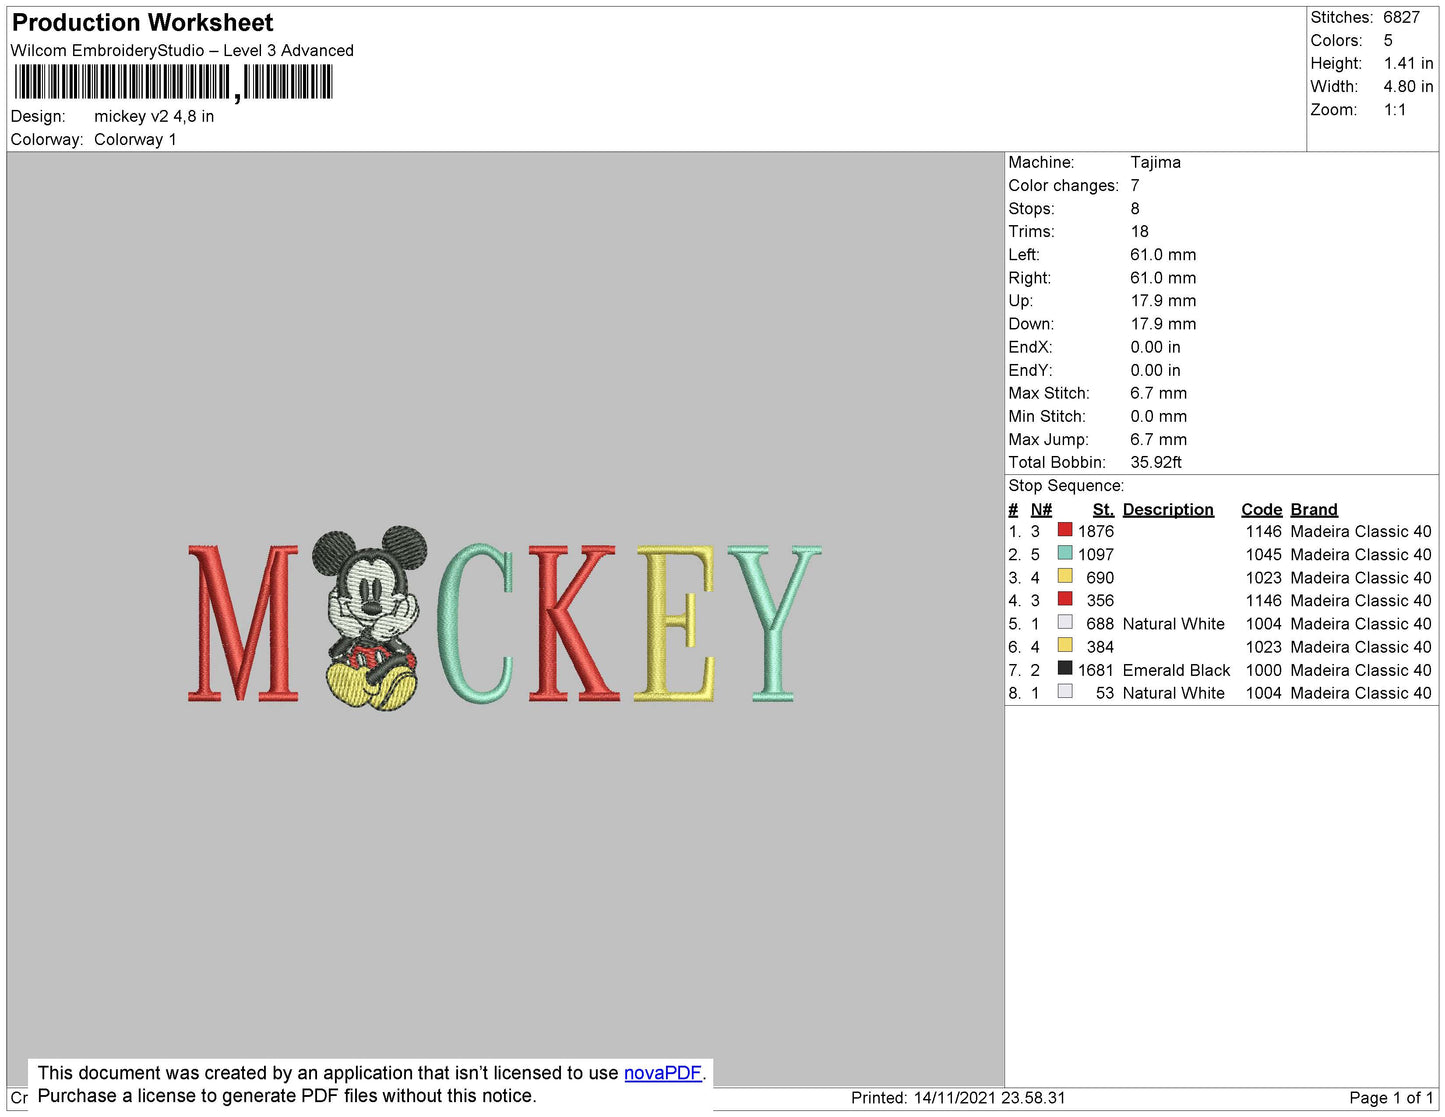Open the novaPDF hyperlink

point(662,1073)
